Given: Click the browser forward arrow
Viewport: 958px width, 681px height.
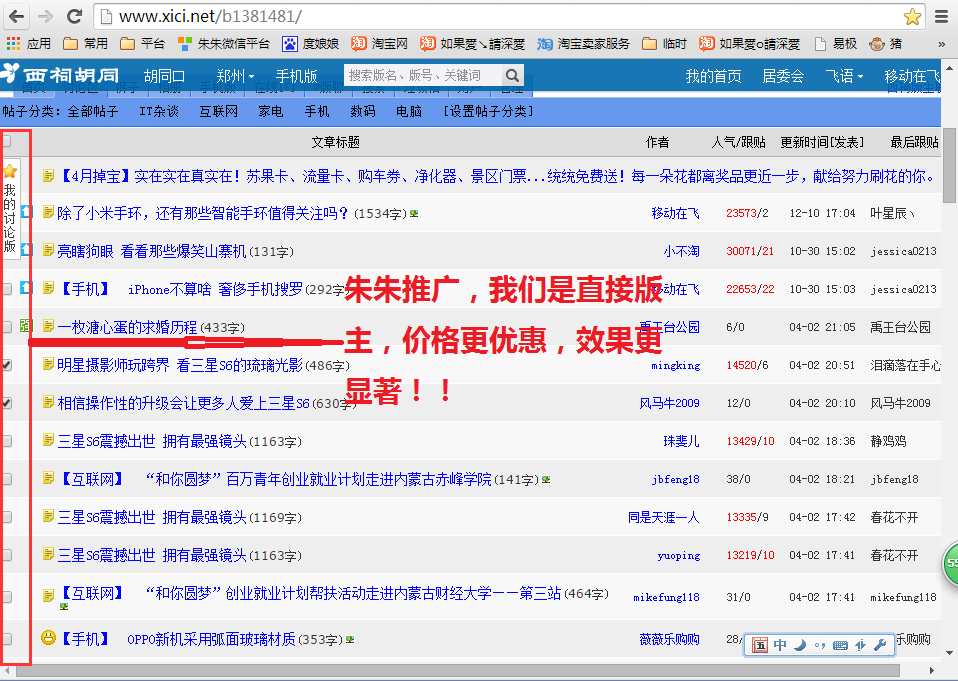Looking at the screenshot, I should [45, 16].
